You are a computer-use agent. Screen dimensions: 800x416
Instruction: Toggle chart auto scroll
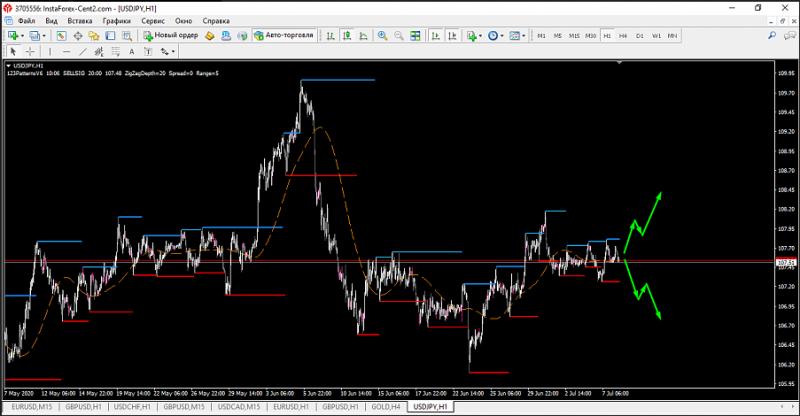(x=435, y=36)
